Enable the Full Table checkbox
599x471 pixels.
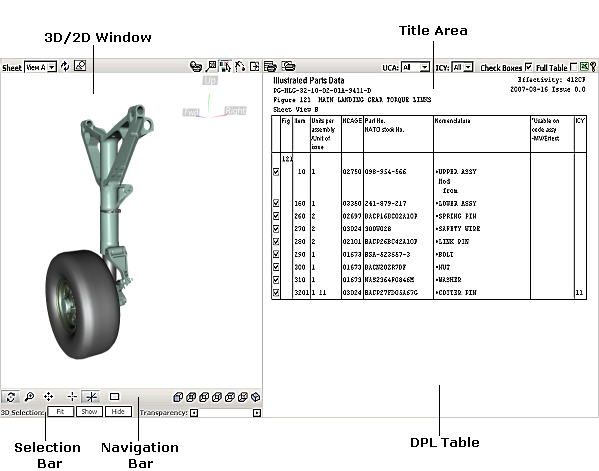(573, 67)
